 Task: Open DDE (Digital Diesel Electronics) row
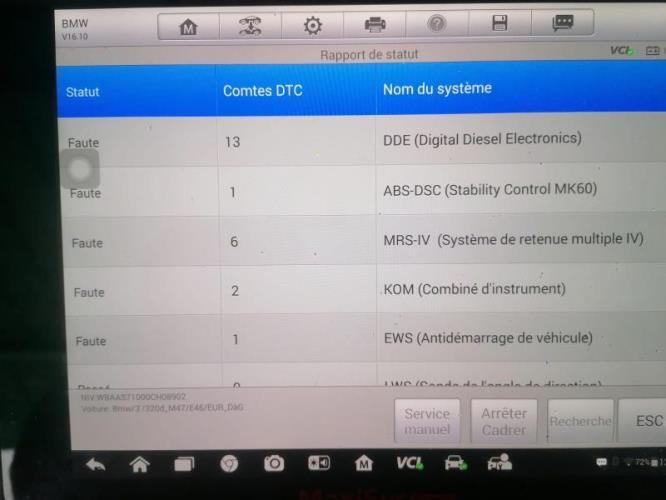362,140
